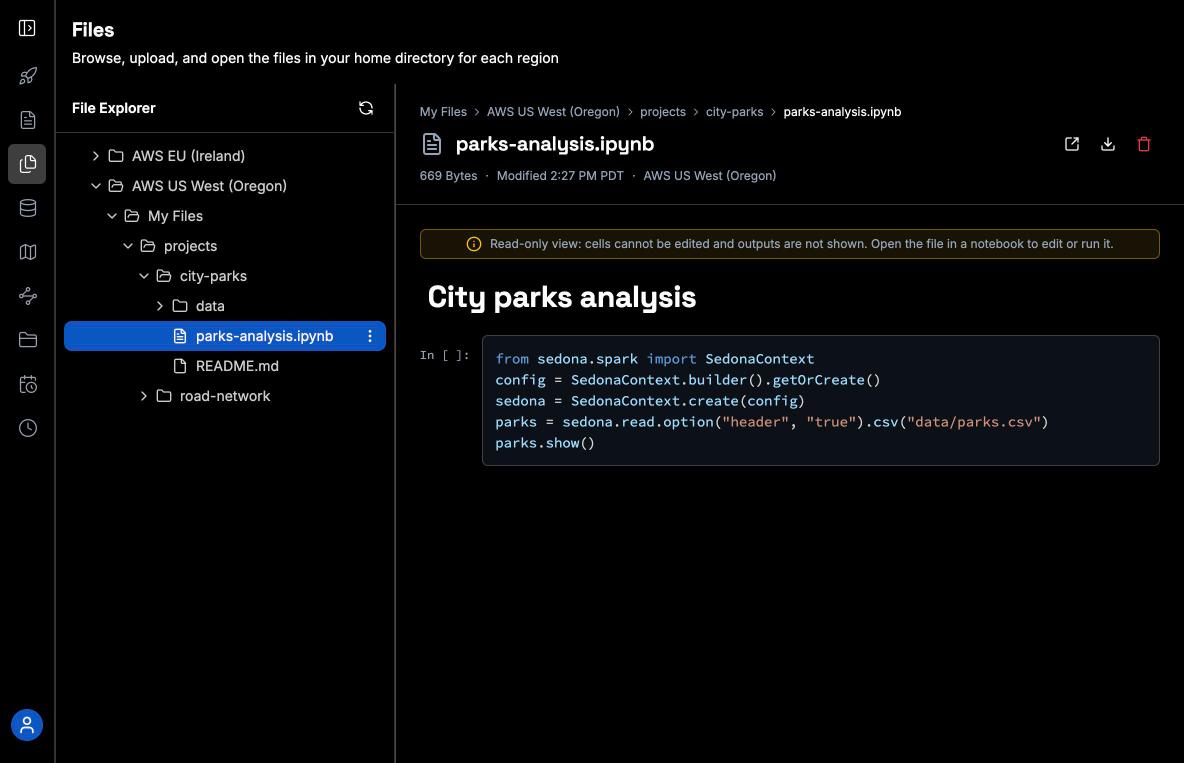Image resolution: width=1184 pixels, height=763 pixels.
Task: Open the rocket launch icon in sidebar
Action: coord(27,76)
